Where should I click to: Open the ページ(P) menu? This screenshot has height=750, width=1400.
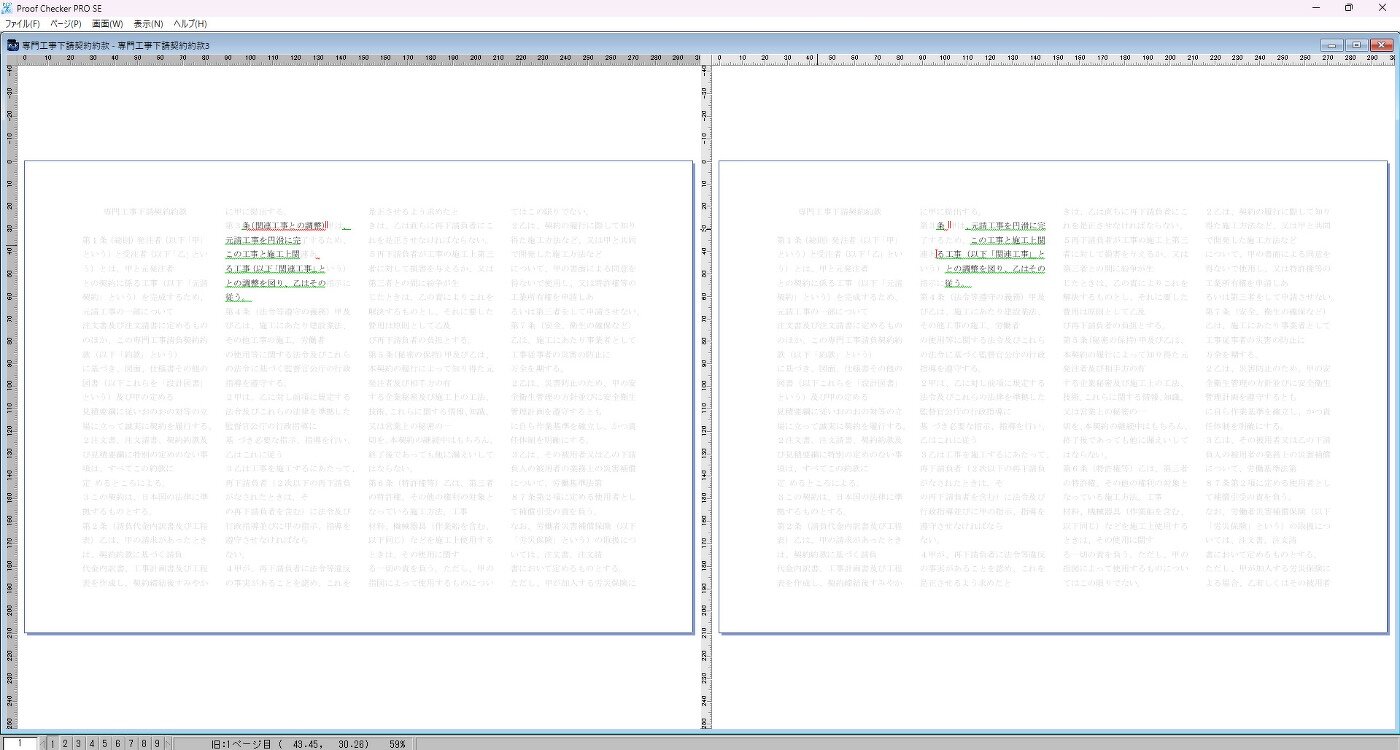[66, 23]
